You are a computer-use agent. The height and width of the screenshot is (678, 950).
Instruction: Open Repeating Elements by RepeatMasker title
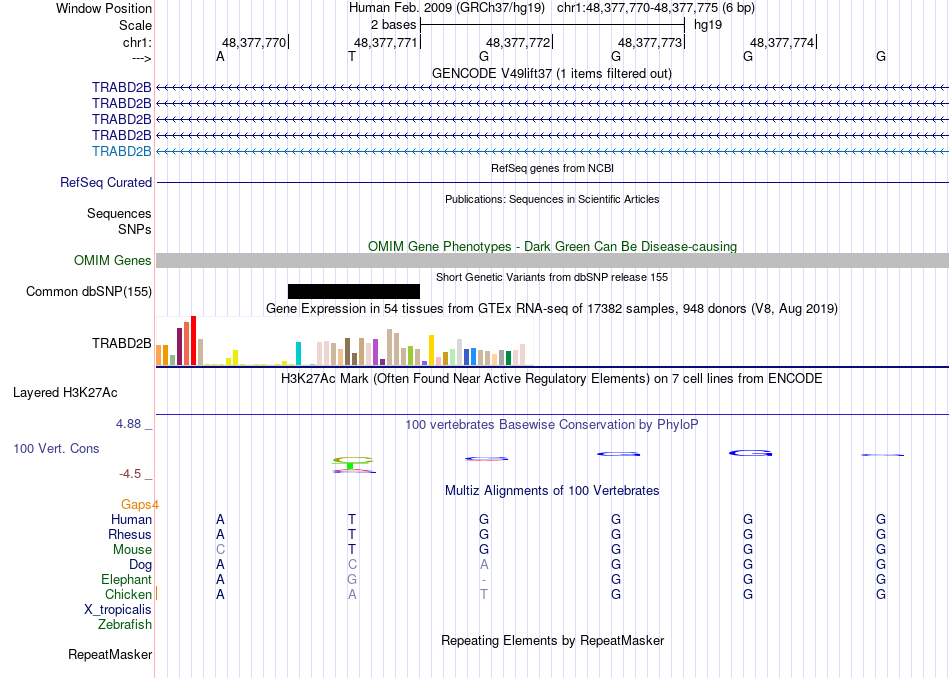[553, 640]
